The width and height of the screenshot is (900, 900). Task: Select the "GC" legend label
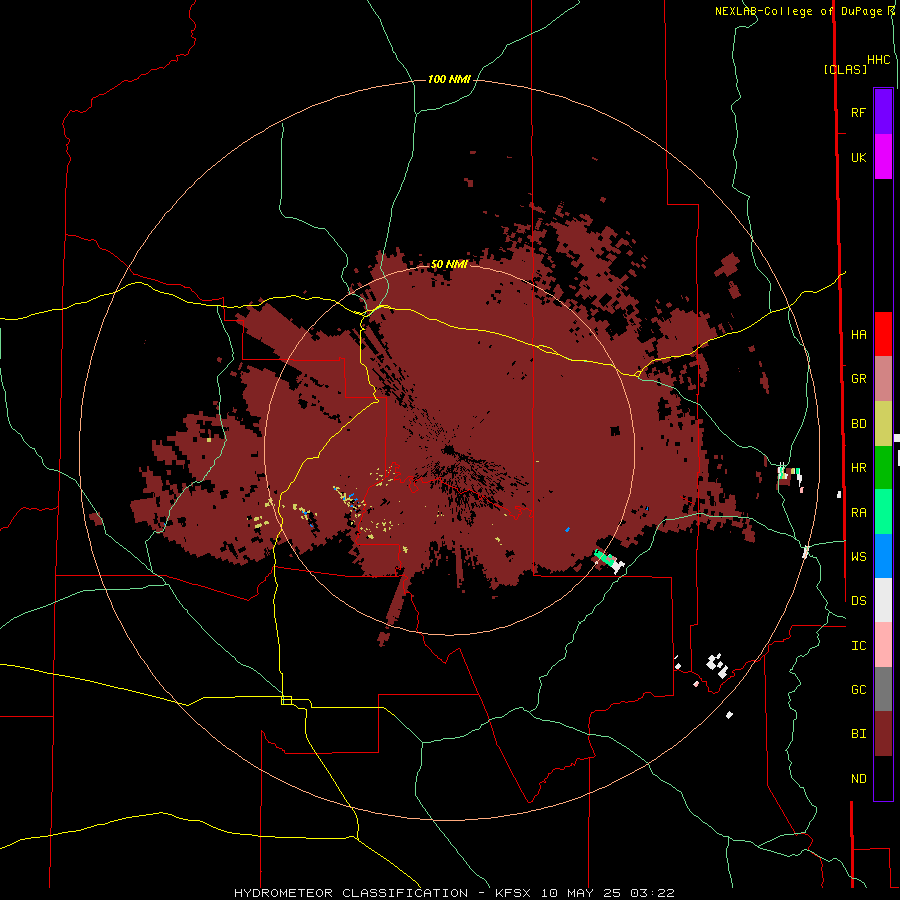point(858,690)
